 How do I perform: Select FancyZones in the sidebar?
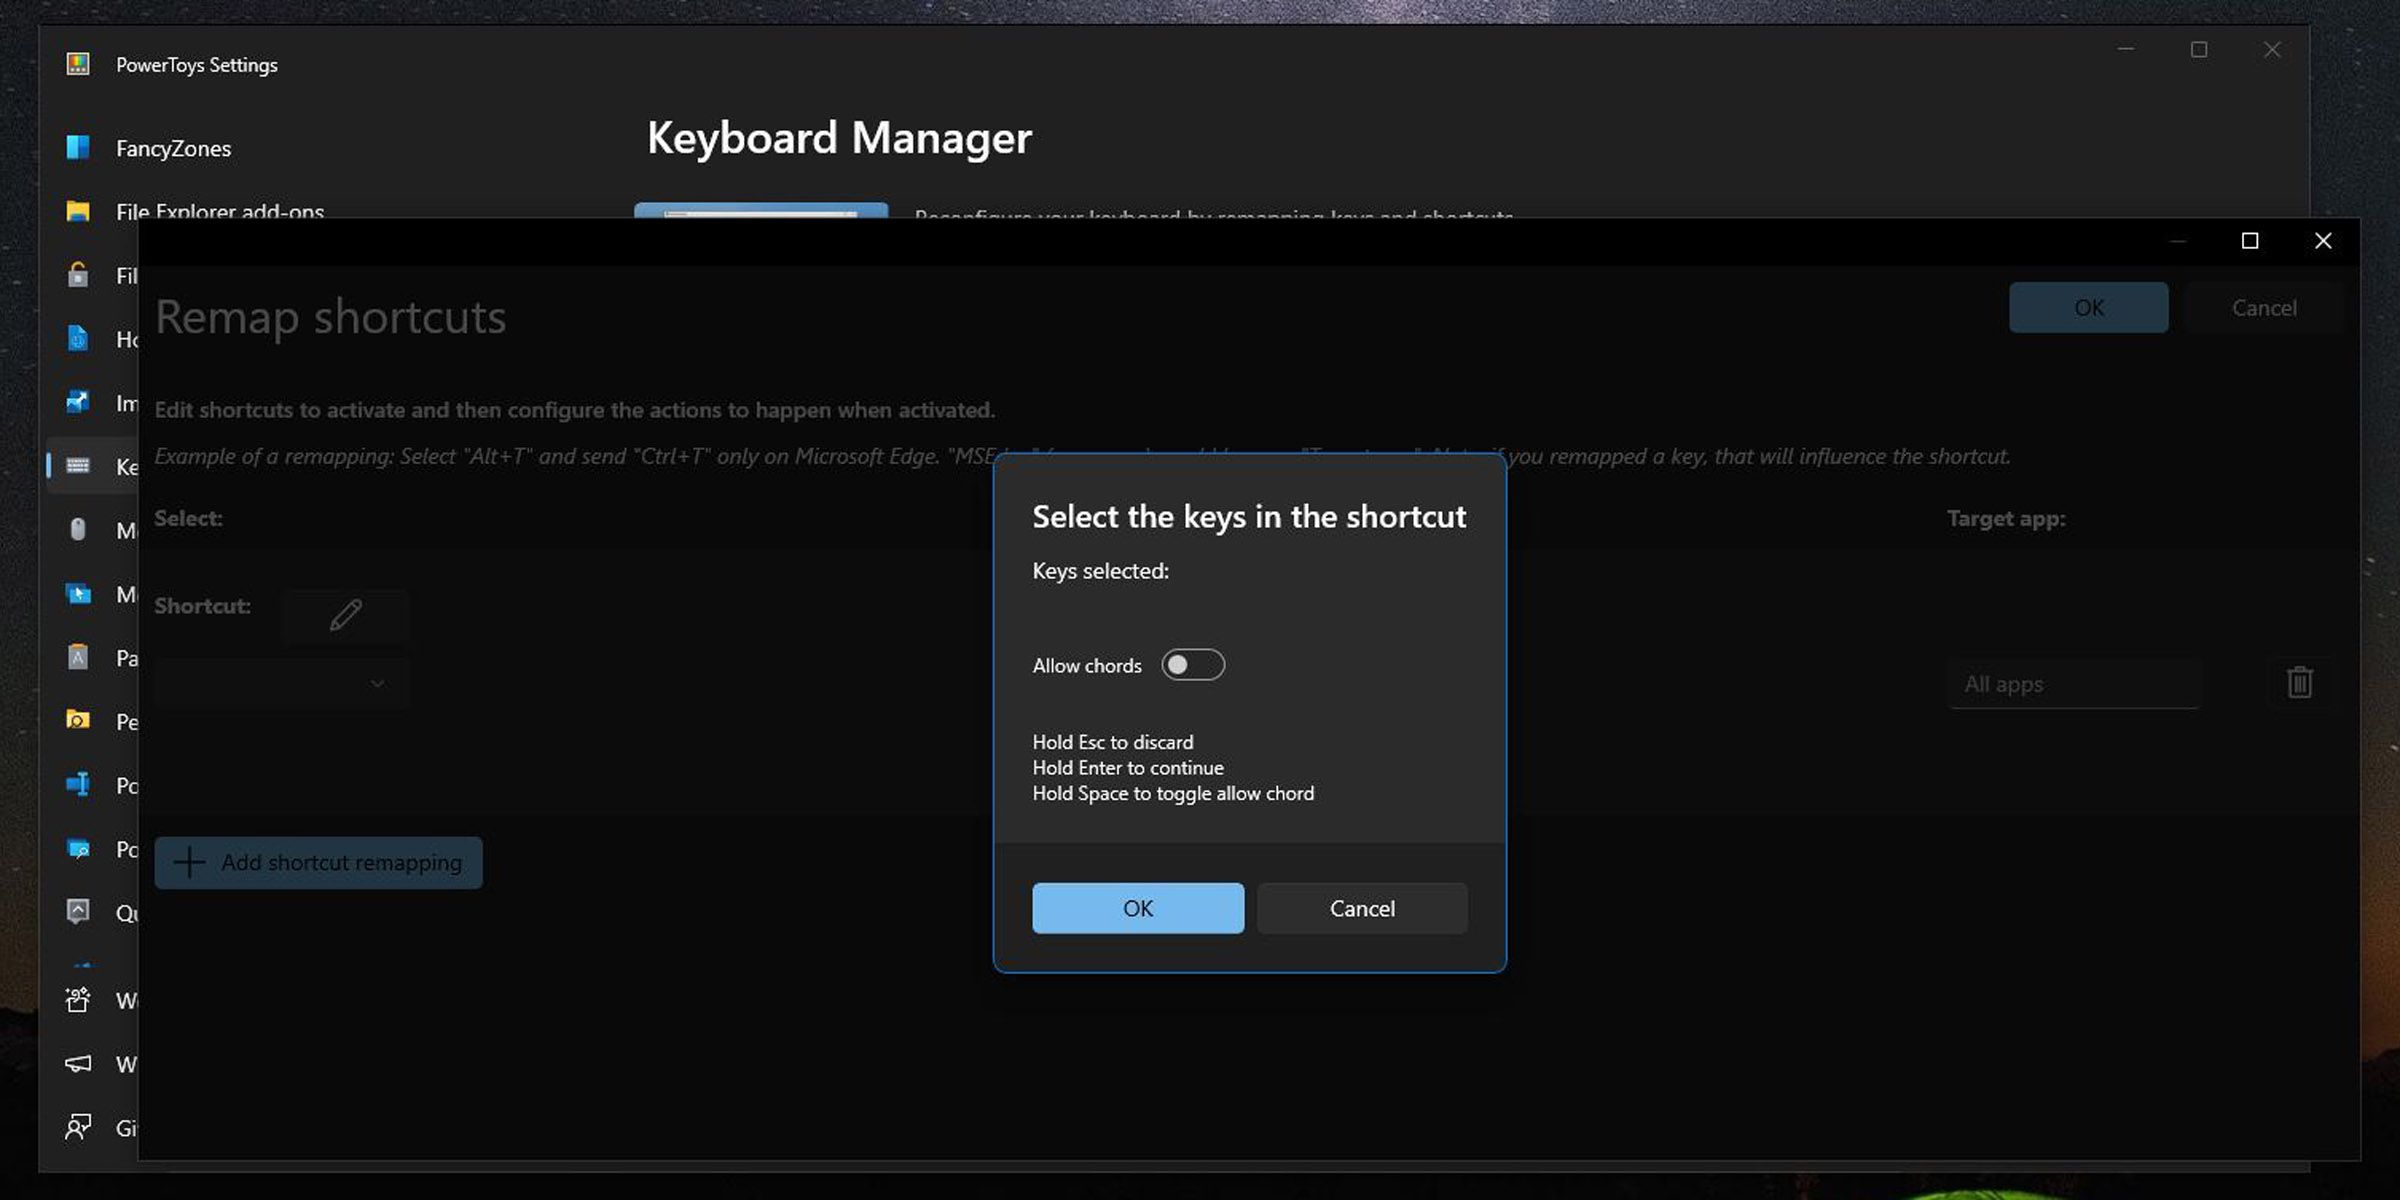[173, 148]
